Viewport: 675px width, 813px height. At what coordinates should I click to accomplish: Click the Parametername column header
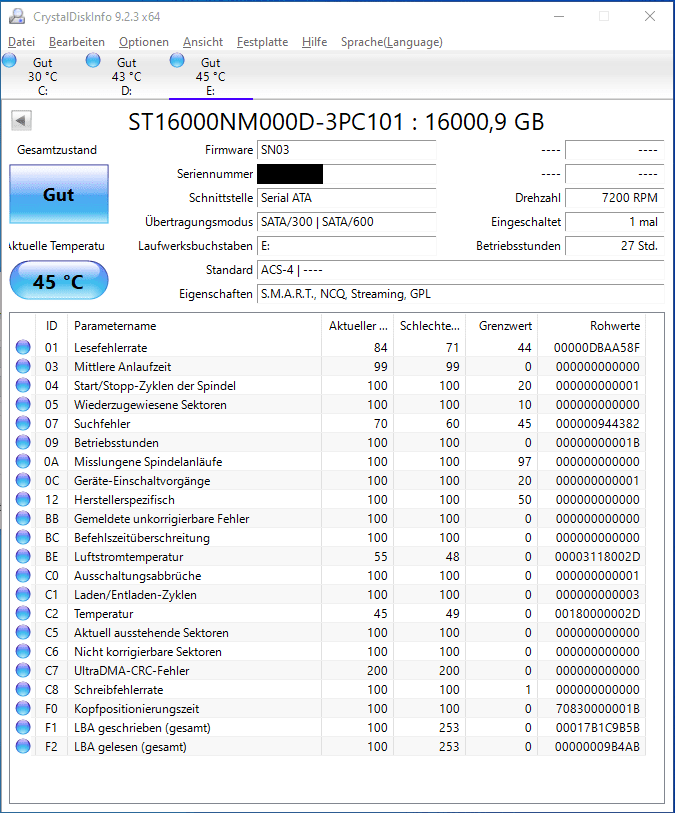pyautogui.click(x=194, y=326)
